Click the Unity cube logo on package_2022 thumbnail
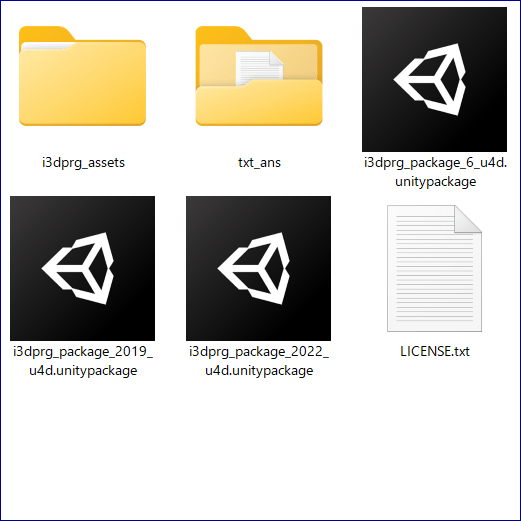 254,268
